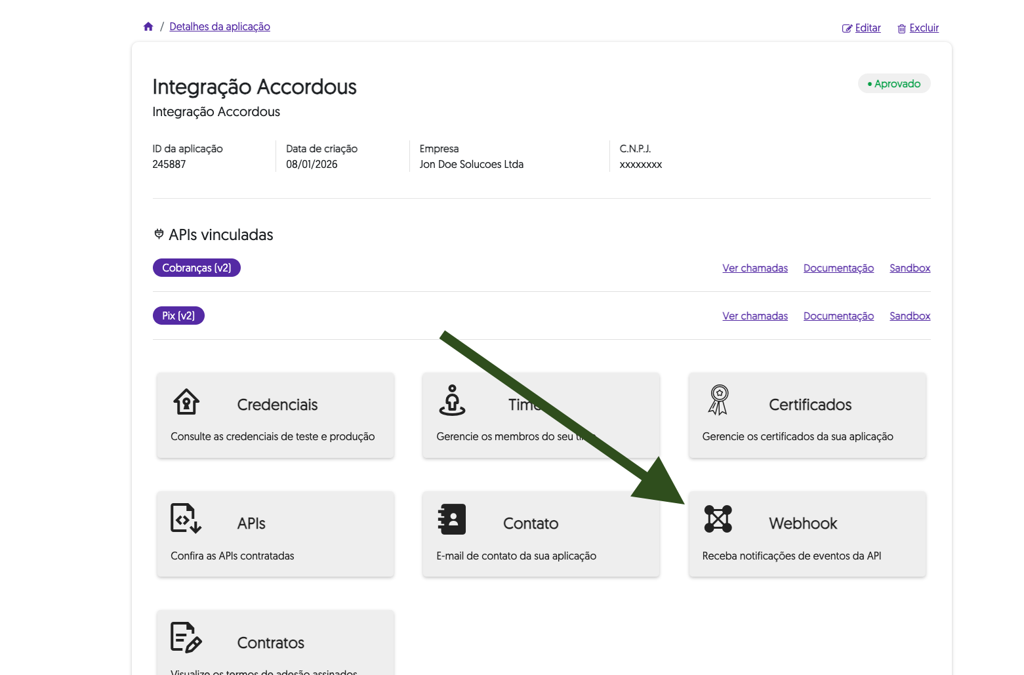Screen dimensions: 1024x675
Task: Click the Editar link
Action: 867,28
